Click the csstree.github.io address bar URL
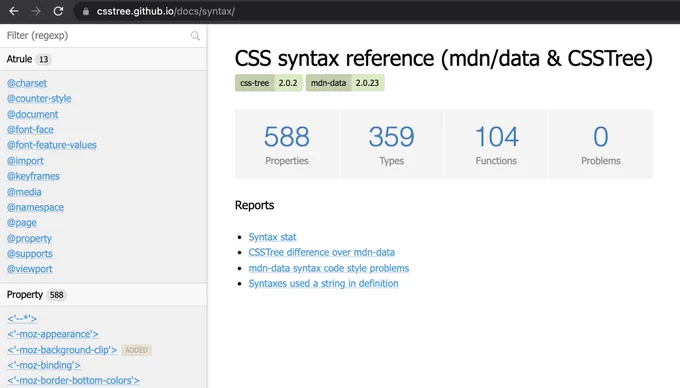This screenshot has width=680, height=388. (166, 11)
